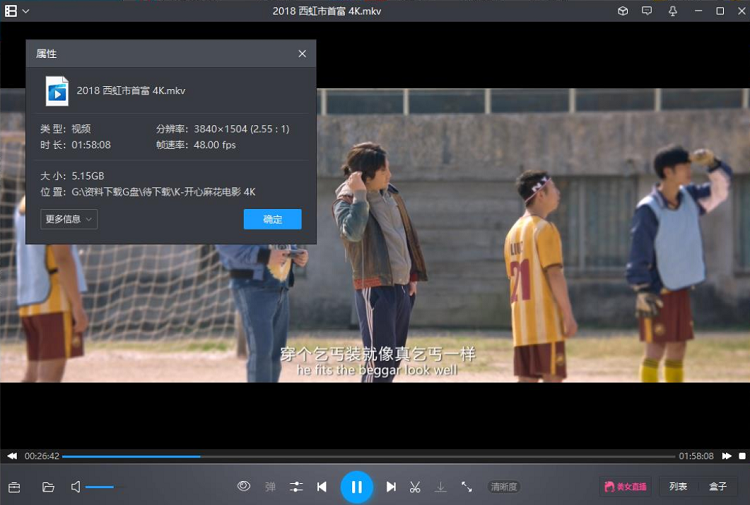Toggle the 弹 danmaku comments button
750x505 pixels.
(x=270, y=487)
